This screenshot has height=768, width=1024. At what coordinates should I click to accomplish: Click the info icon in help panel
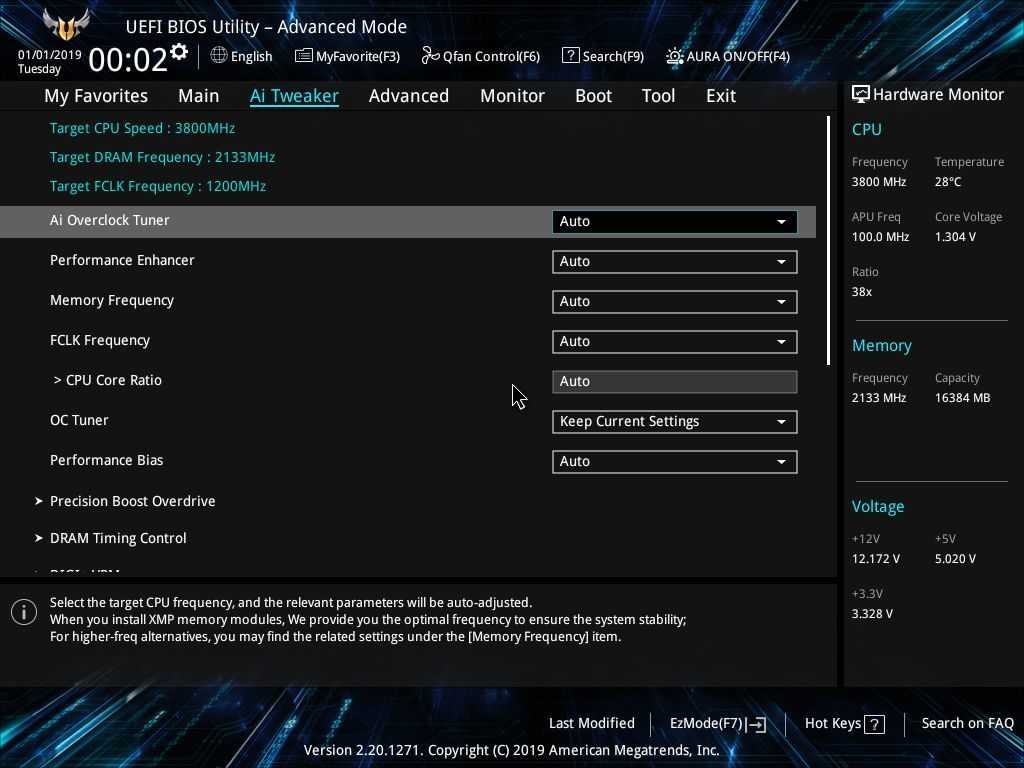tap(24, 612)
